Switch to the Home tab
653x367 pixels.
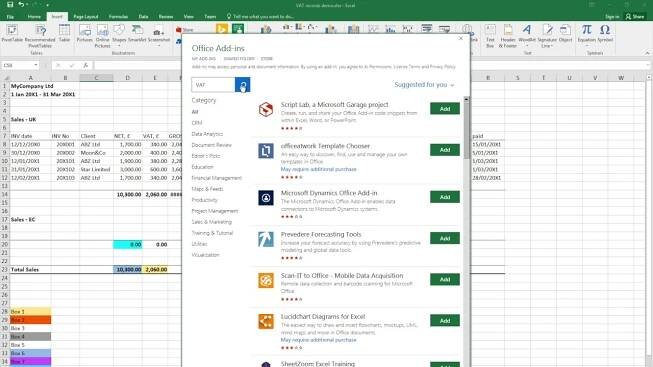[34, 17]
